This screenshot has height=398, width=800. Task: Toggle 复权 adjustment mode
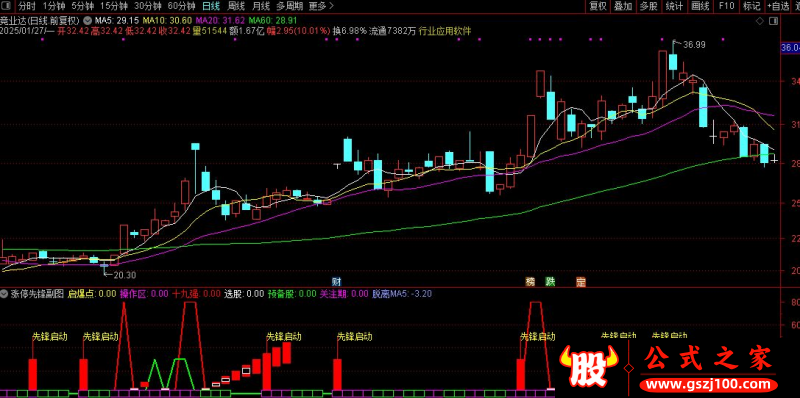coord(597,6)
